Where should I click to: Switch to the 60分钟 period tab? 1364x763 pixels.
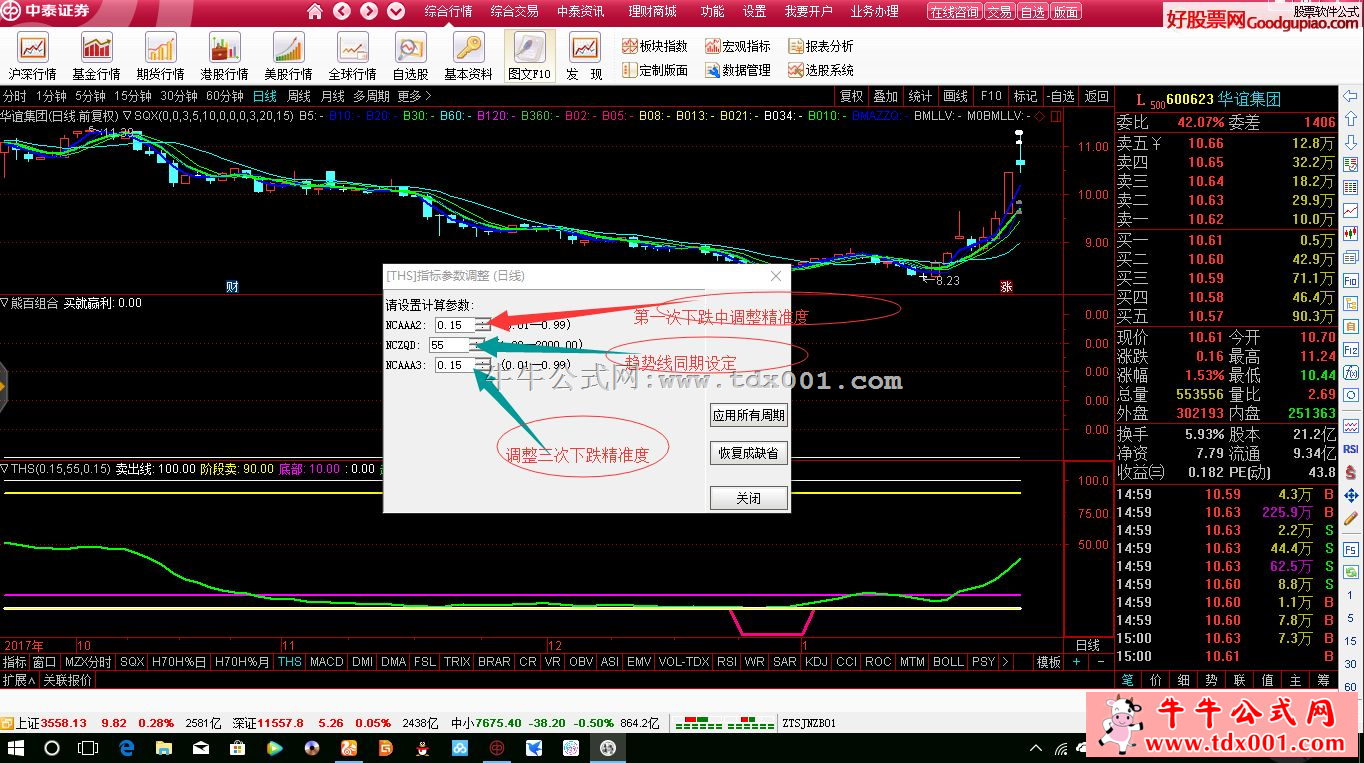pyautogui.click(x=224, y=96)
